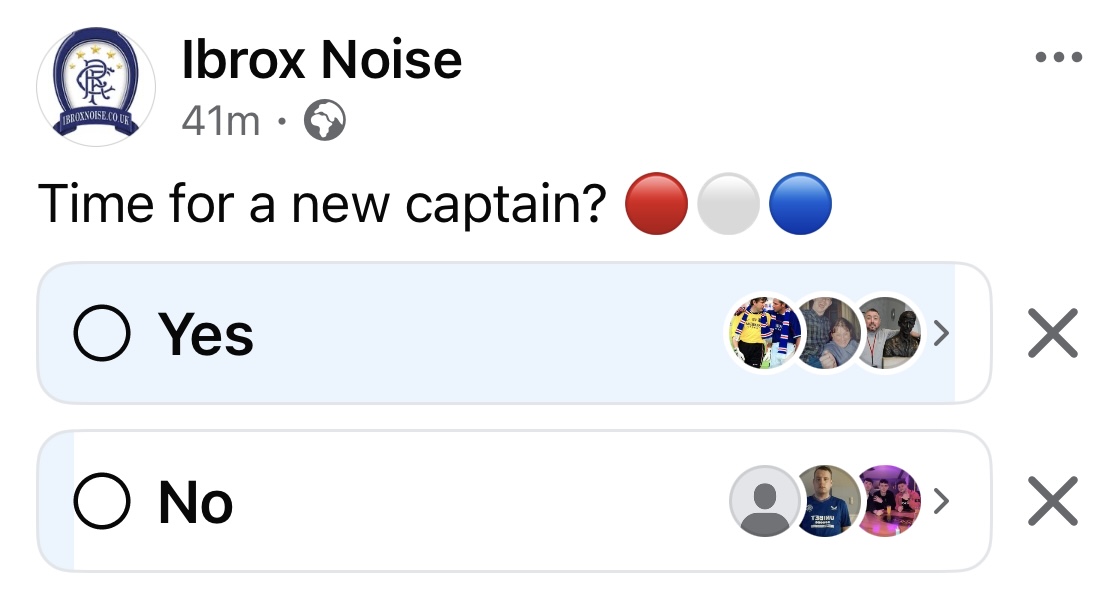Click the globe public audience icon
1113x590 pixels.
click(x=324, y=120)
